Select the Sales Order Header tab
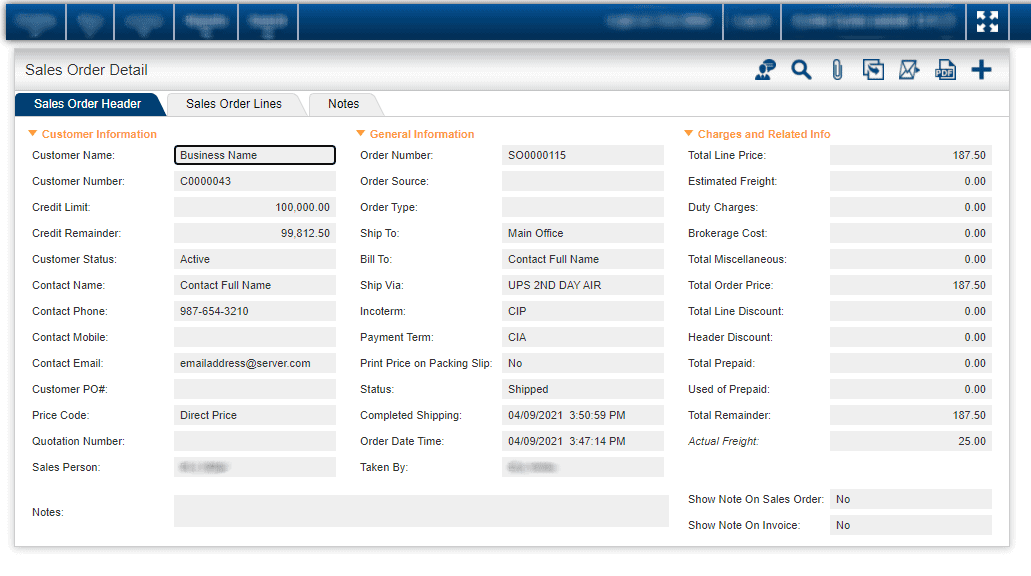Viewport: 1031px width, 576px height. pyautogui.click(x=87, y=104)
